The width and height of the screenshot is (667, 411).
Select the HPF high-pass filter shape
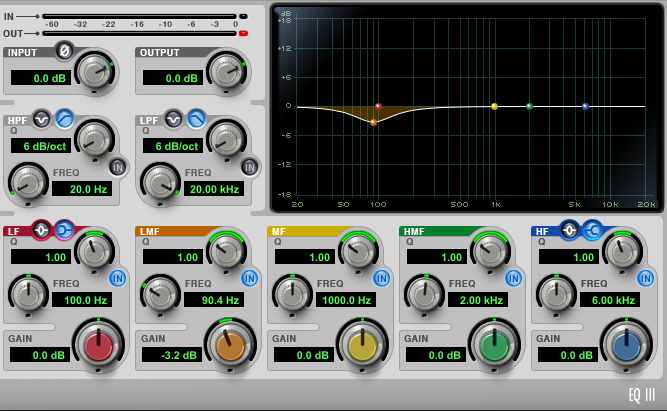[x=64, y=118]
